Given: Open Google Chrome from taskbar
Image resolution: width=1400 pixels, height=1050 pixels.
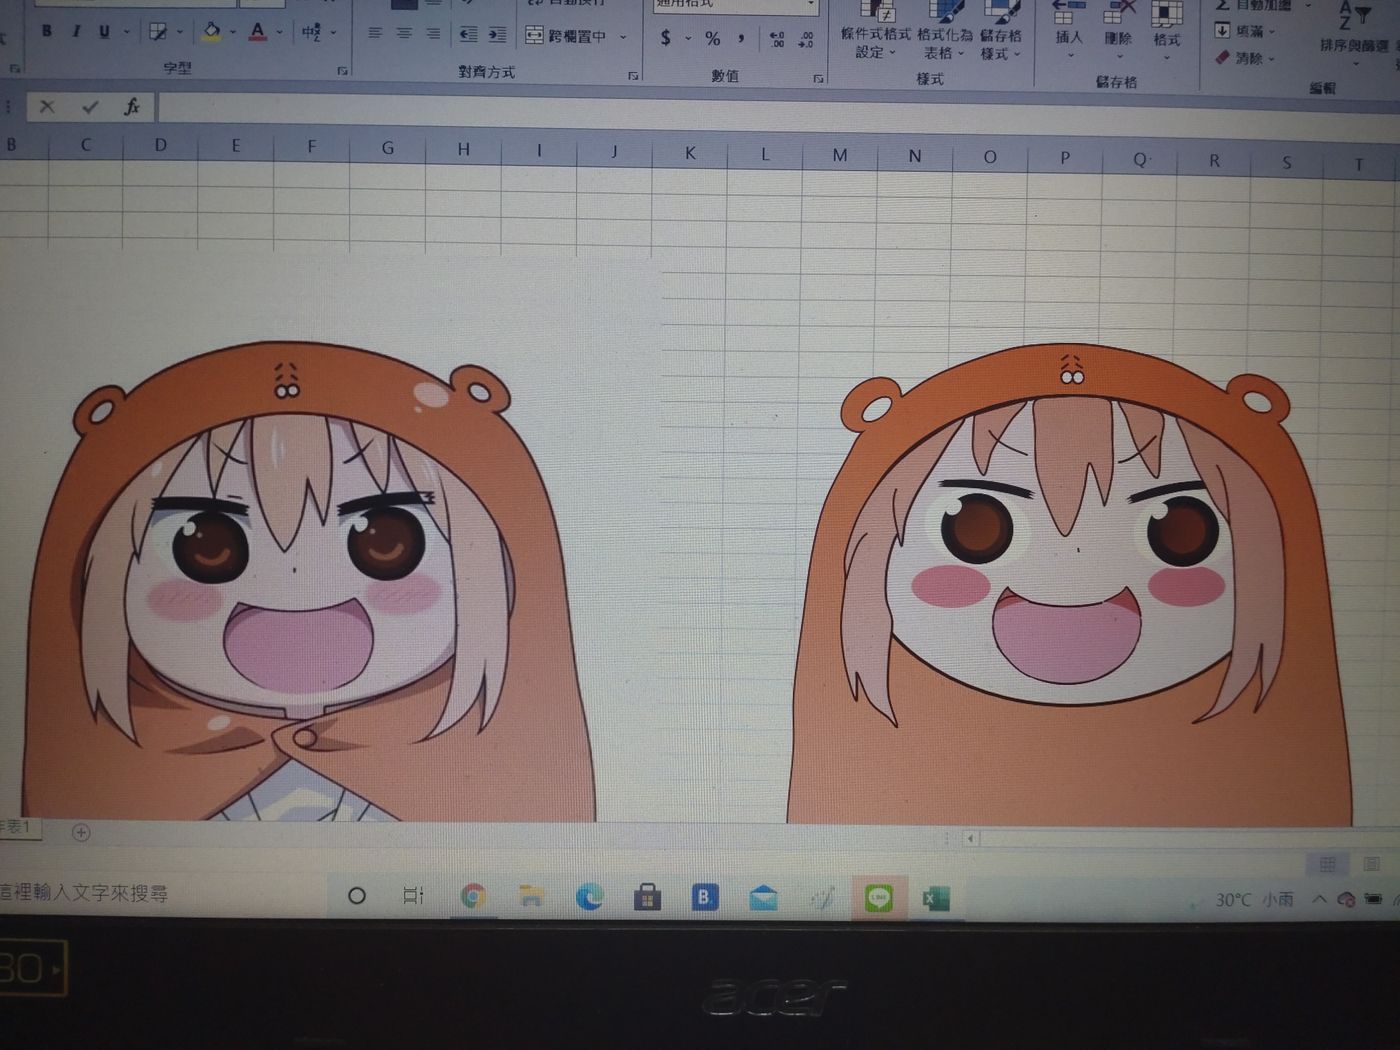Looking at the screenshot, I should coord(473,897).
